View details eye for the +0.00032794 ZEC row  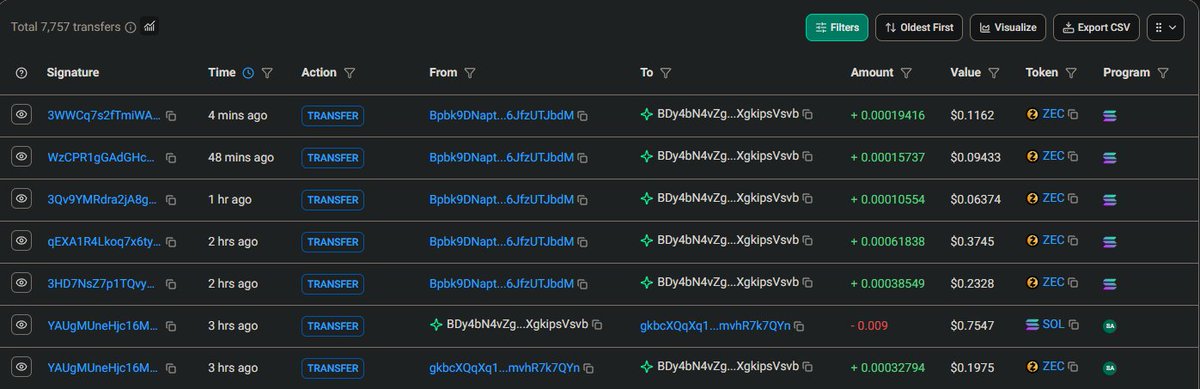(x=21, y=368)
